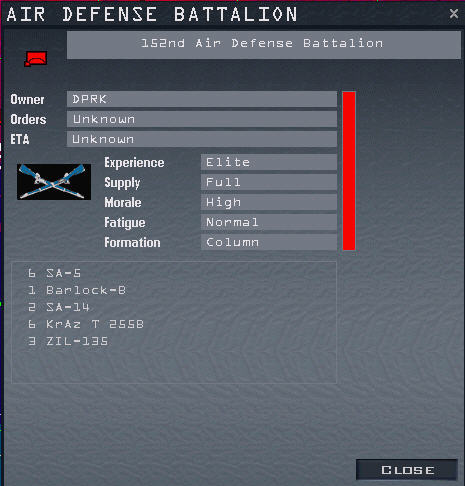The image size is (465, 486).
Task: Select the 3 ZIL-135 equipment entry
Action: [x=68, y=341]
